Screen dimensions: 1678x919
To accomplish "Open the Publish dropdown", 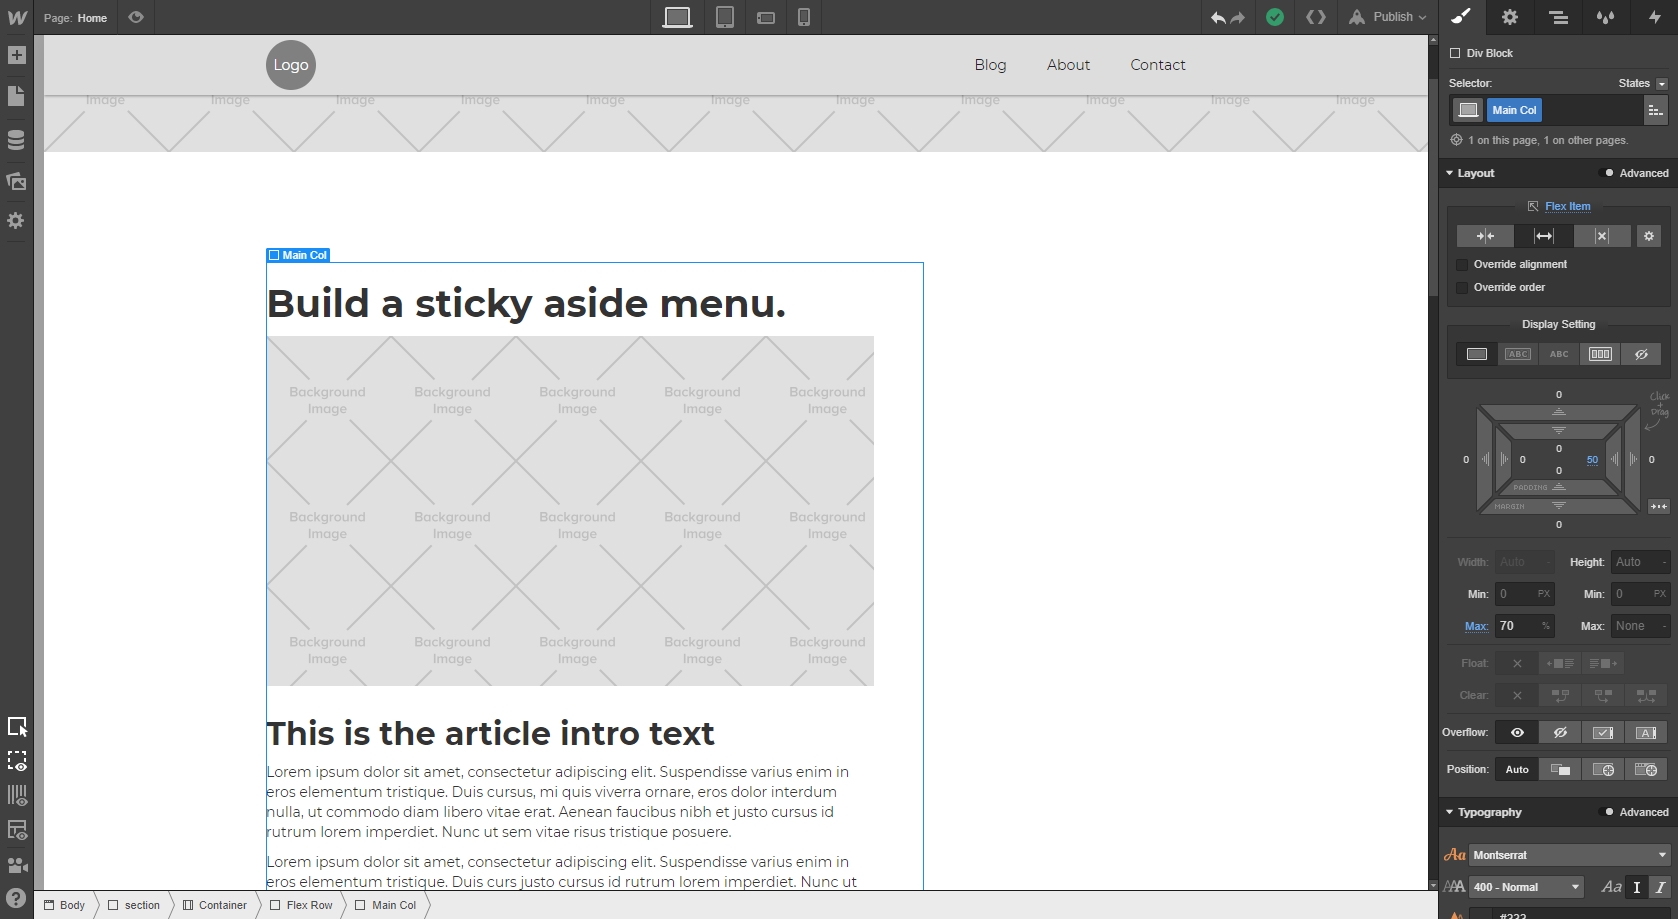I will 1389,17.
